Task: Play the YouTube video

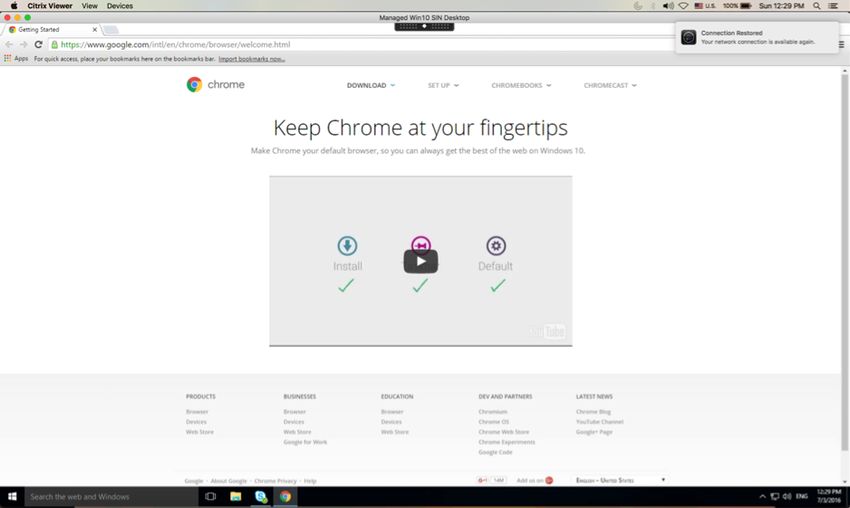Action: pyautogui.click(x=421, y=261)
